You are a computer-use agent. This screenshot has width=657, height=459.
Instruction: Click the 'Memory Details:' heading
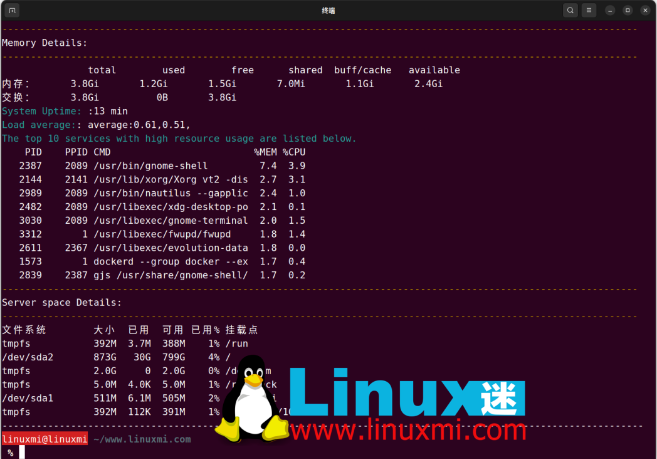[44, 43]
